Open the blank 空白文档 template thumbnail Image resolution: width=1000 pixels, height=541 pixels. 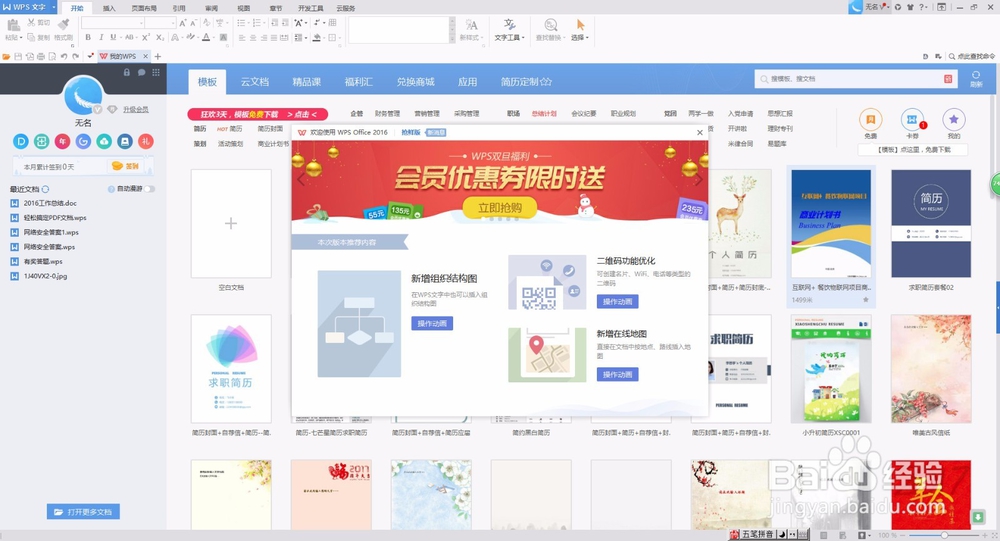tap(231, 223)
